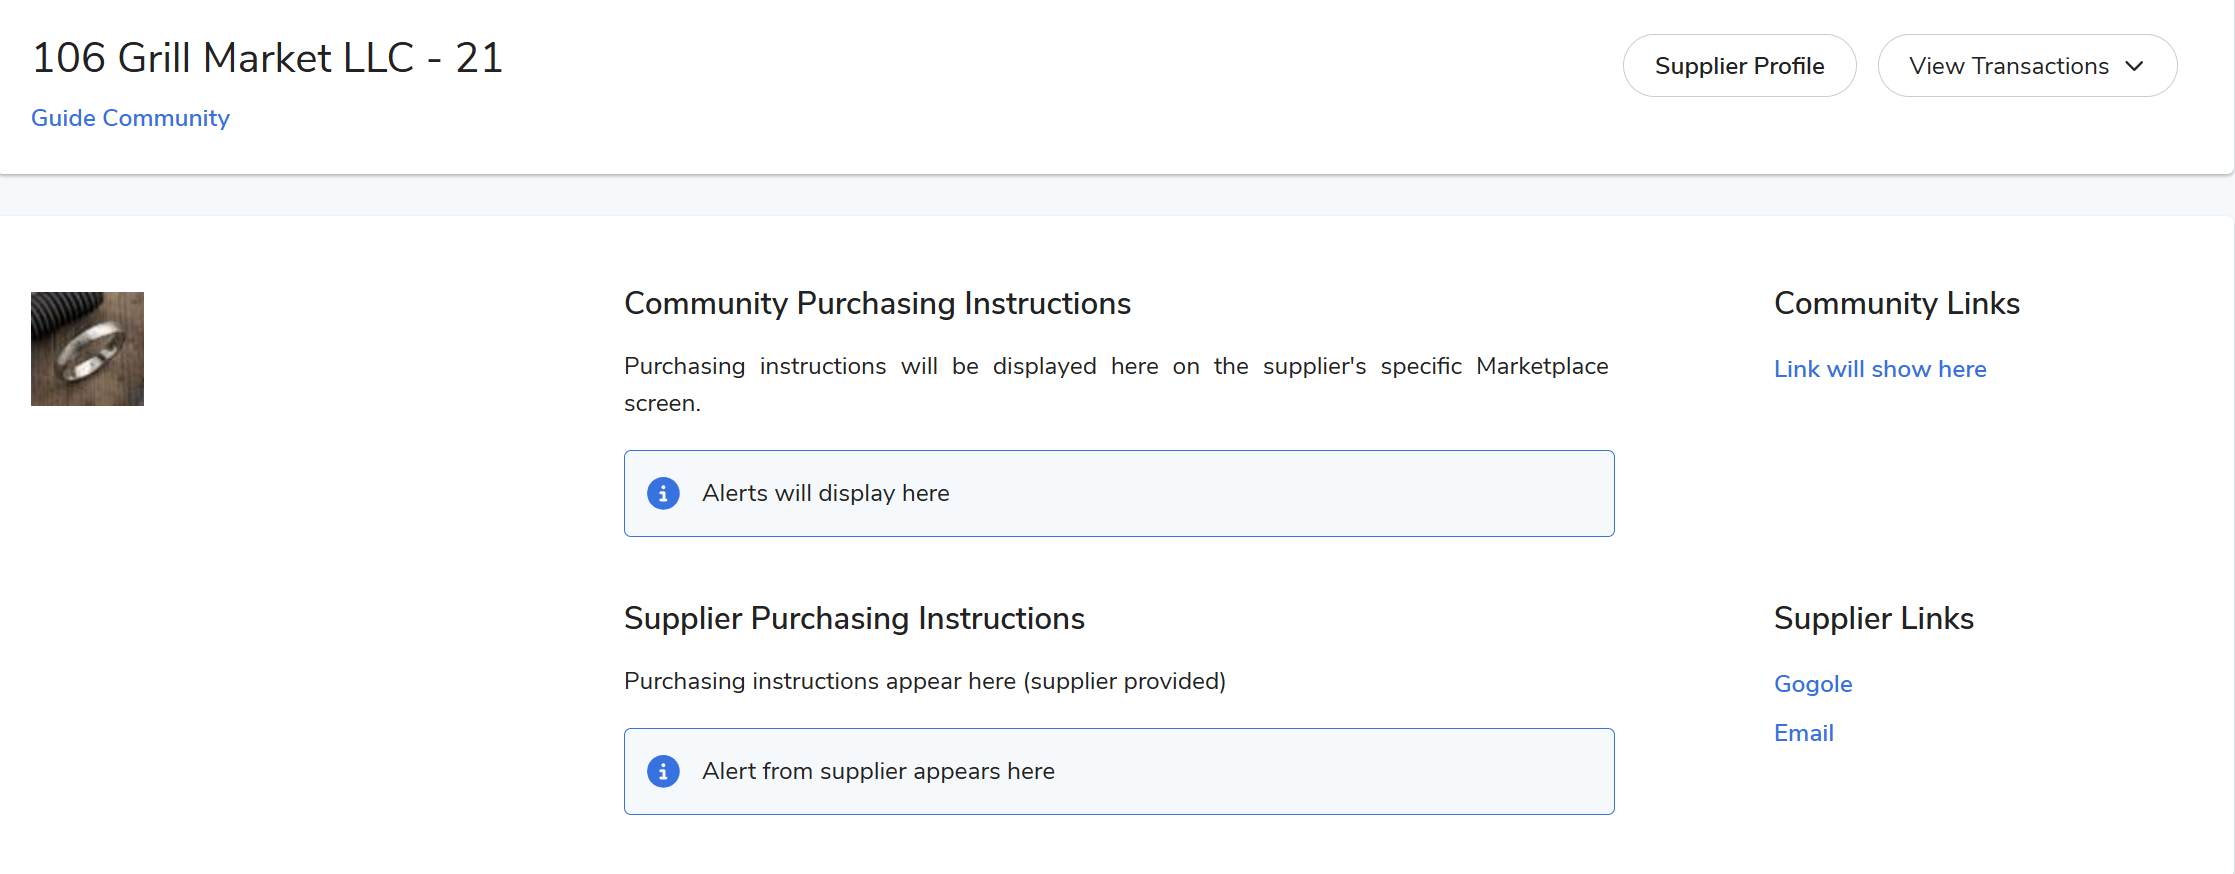The height and width of the screenshot is (874, 2235).
Task: Click the Community Links heading
Action: click(x=1896, y=303)
